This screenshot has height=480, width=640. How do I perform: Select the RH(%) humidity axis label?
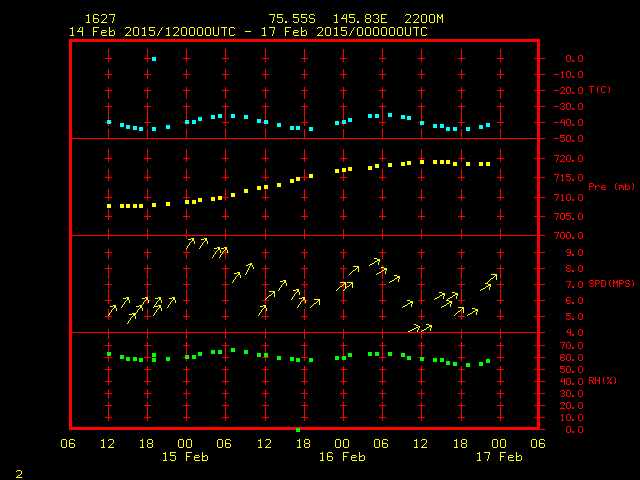coord(600,381)
